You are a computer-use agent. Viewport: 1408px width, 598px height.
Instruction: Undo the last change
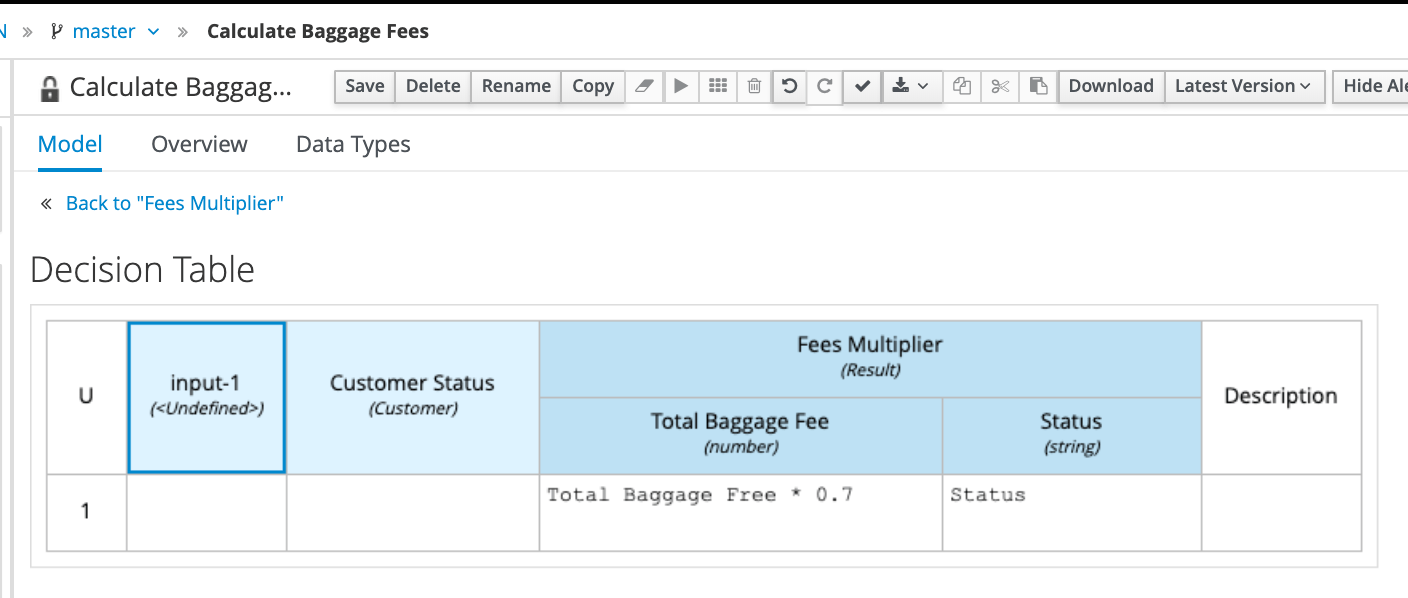789,86
